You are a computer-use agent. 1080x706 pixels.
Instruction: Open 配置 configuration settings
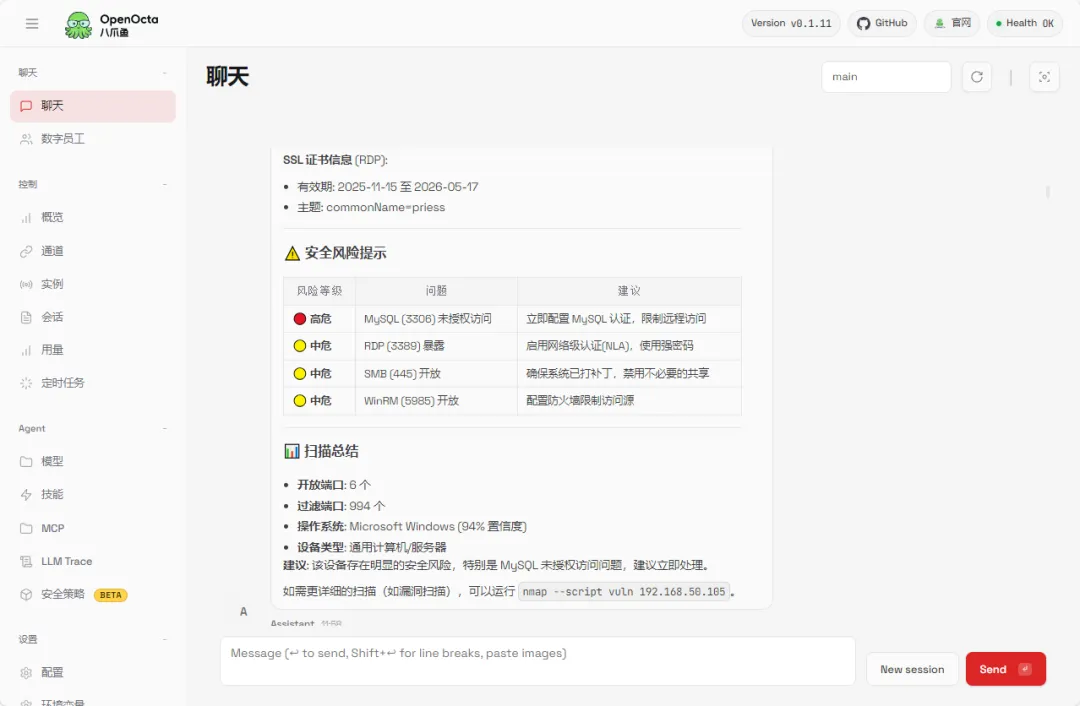[93, 673]
